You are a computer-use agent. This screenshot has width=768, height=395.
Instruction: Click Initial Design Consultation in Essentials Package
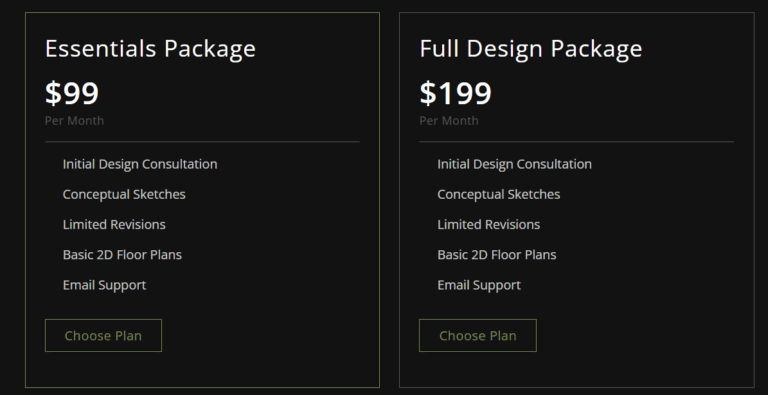coord(140,164)
